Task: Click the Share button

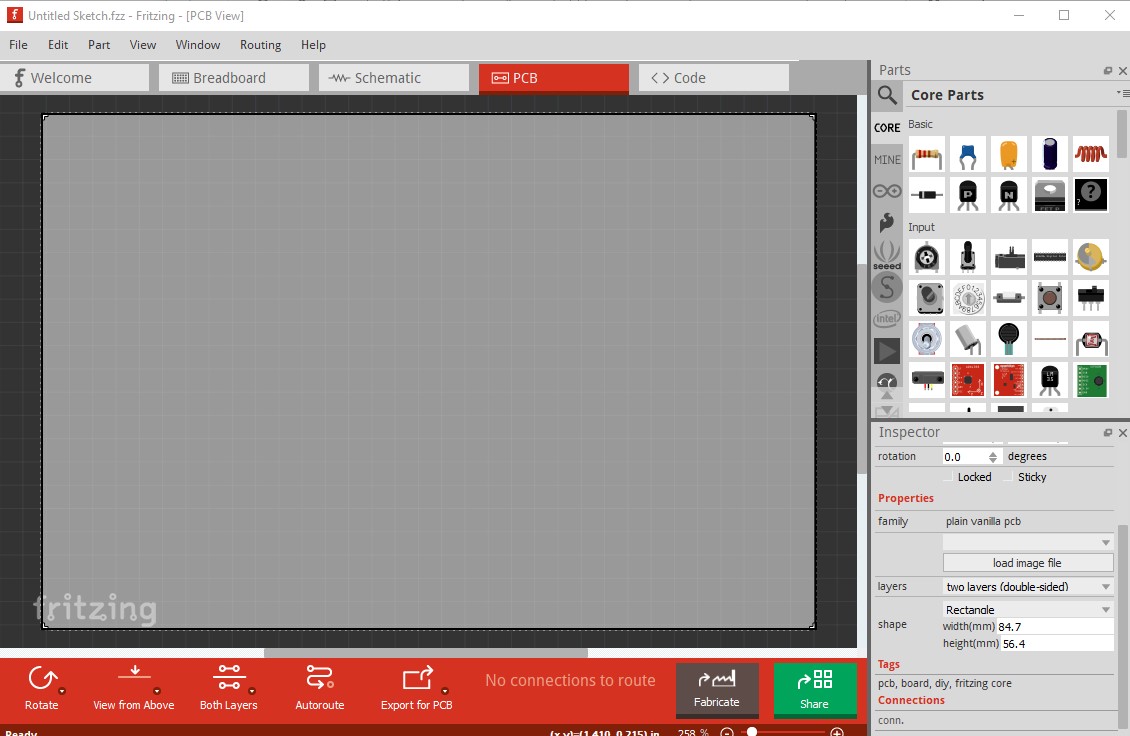Action: tap(815, 690)
